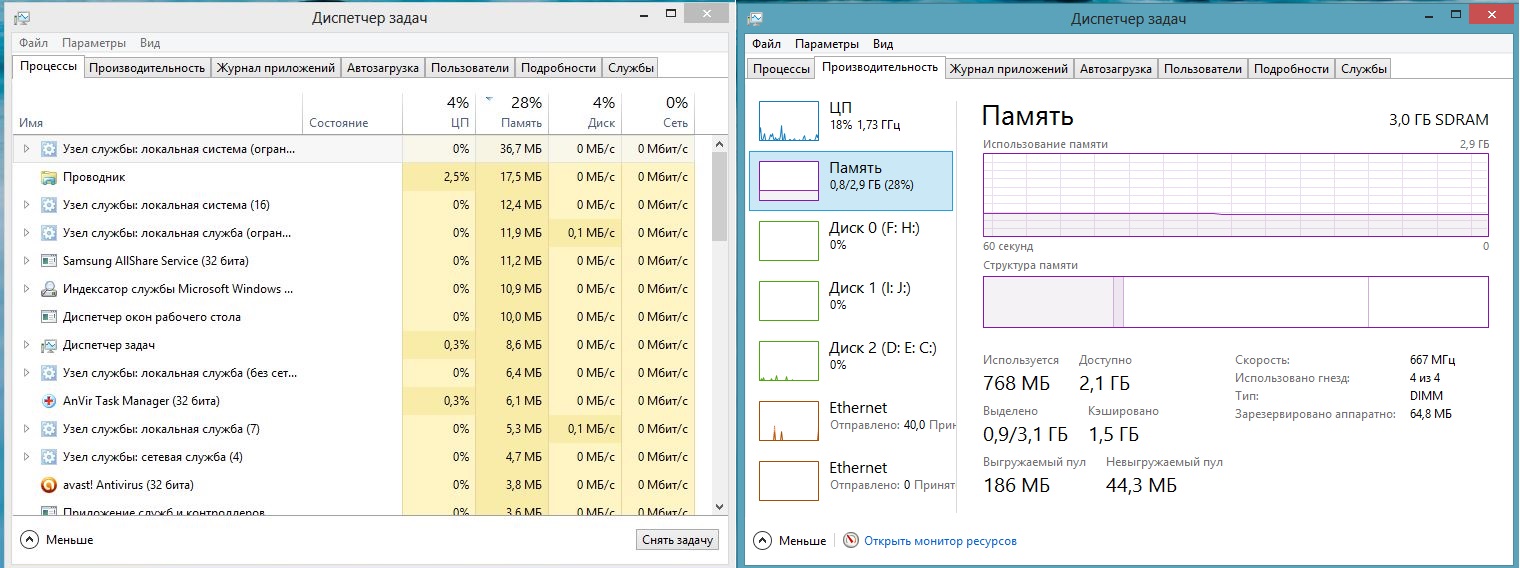The width and height of the screenshot is (1520, 568).
Task: Click the Диспетчер задач process row icon
Action: tap(49, 345)
